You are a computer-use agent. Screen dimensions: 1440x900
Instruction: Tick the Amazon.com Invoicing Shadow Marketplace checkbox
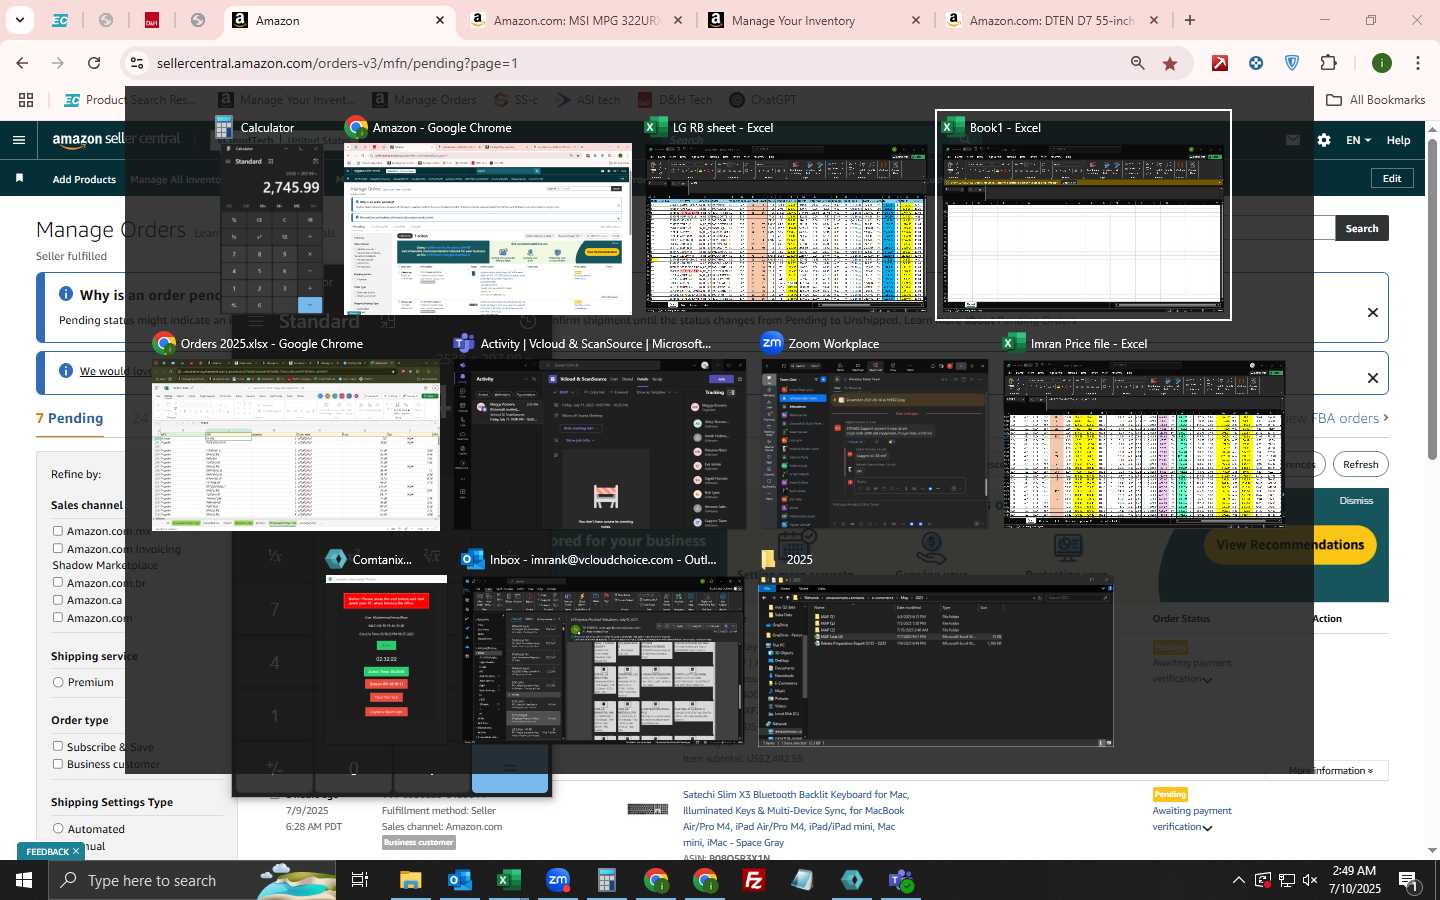pyautogui.click(x=58, y=548)
